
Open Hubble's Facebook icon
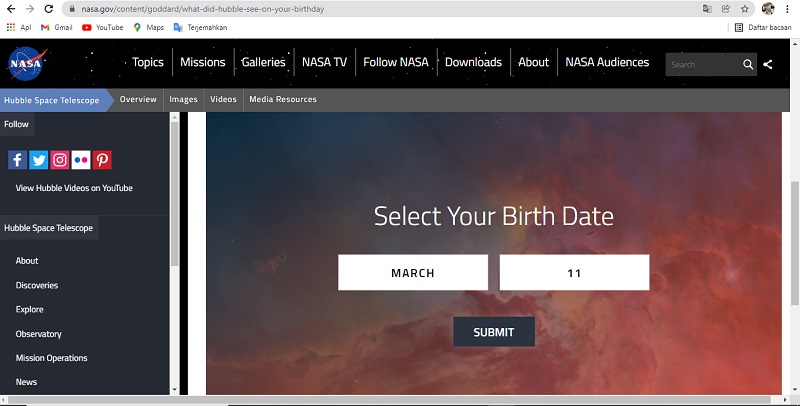tap(17, 160)
